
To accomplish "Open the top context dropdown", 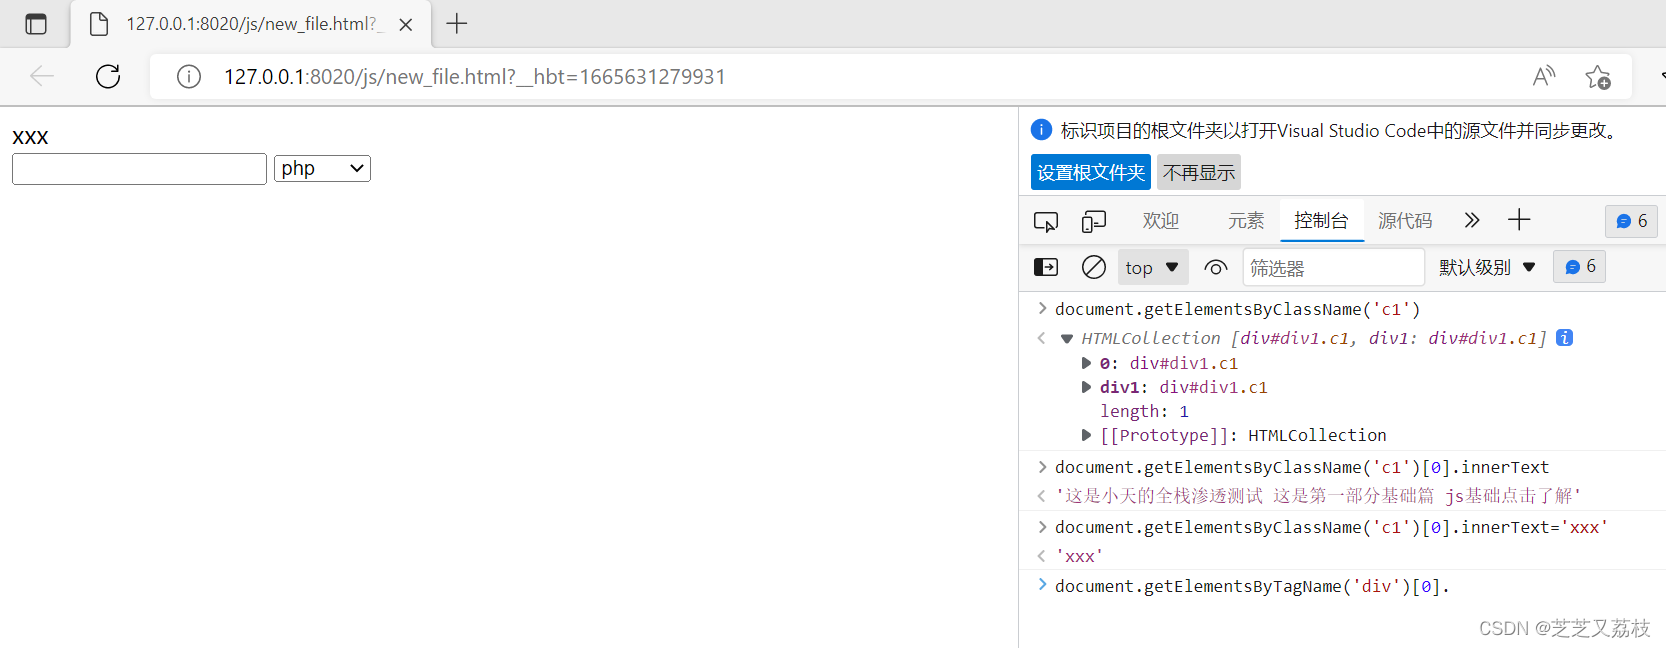I will click(1152, 267).
